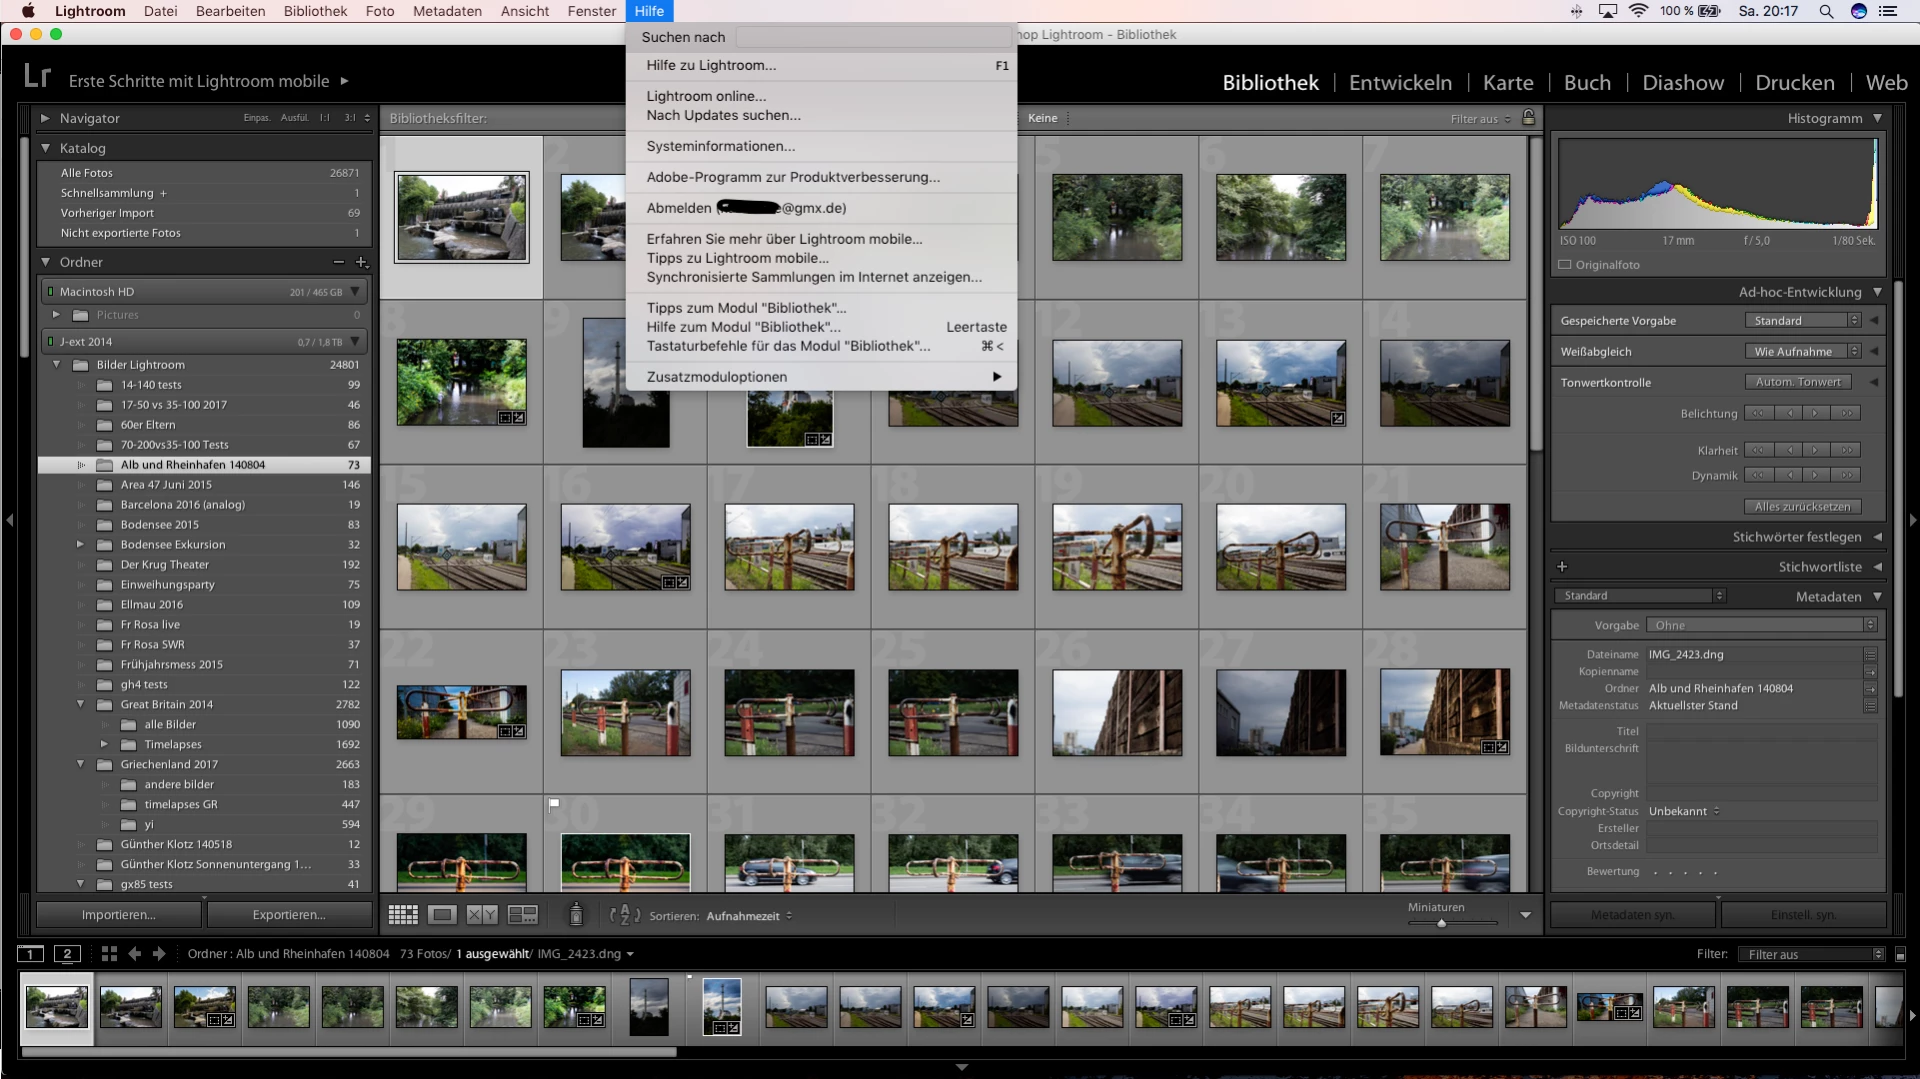1920x1079 pixels.
Task: Open XY compare view
Action: (x=482, y=915)
